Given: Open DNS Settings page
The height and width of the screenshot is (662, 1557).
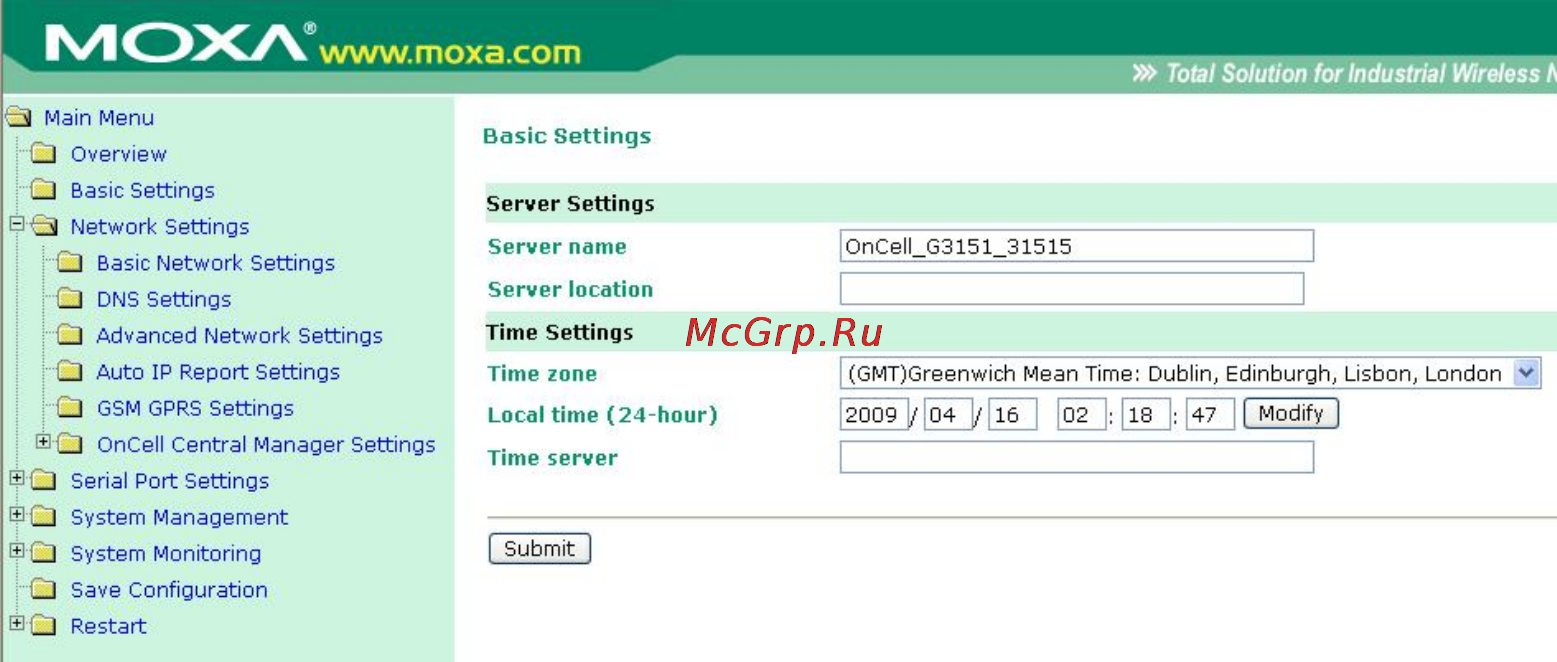Looking at the screenshot, I should 164,299.
